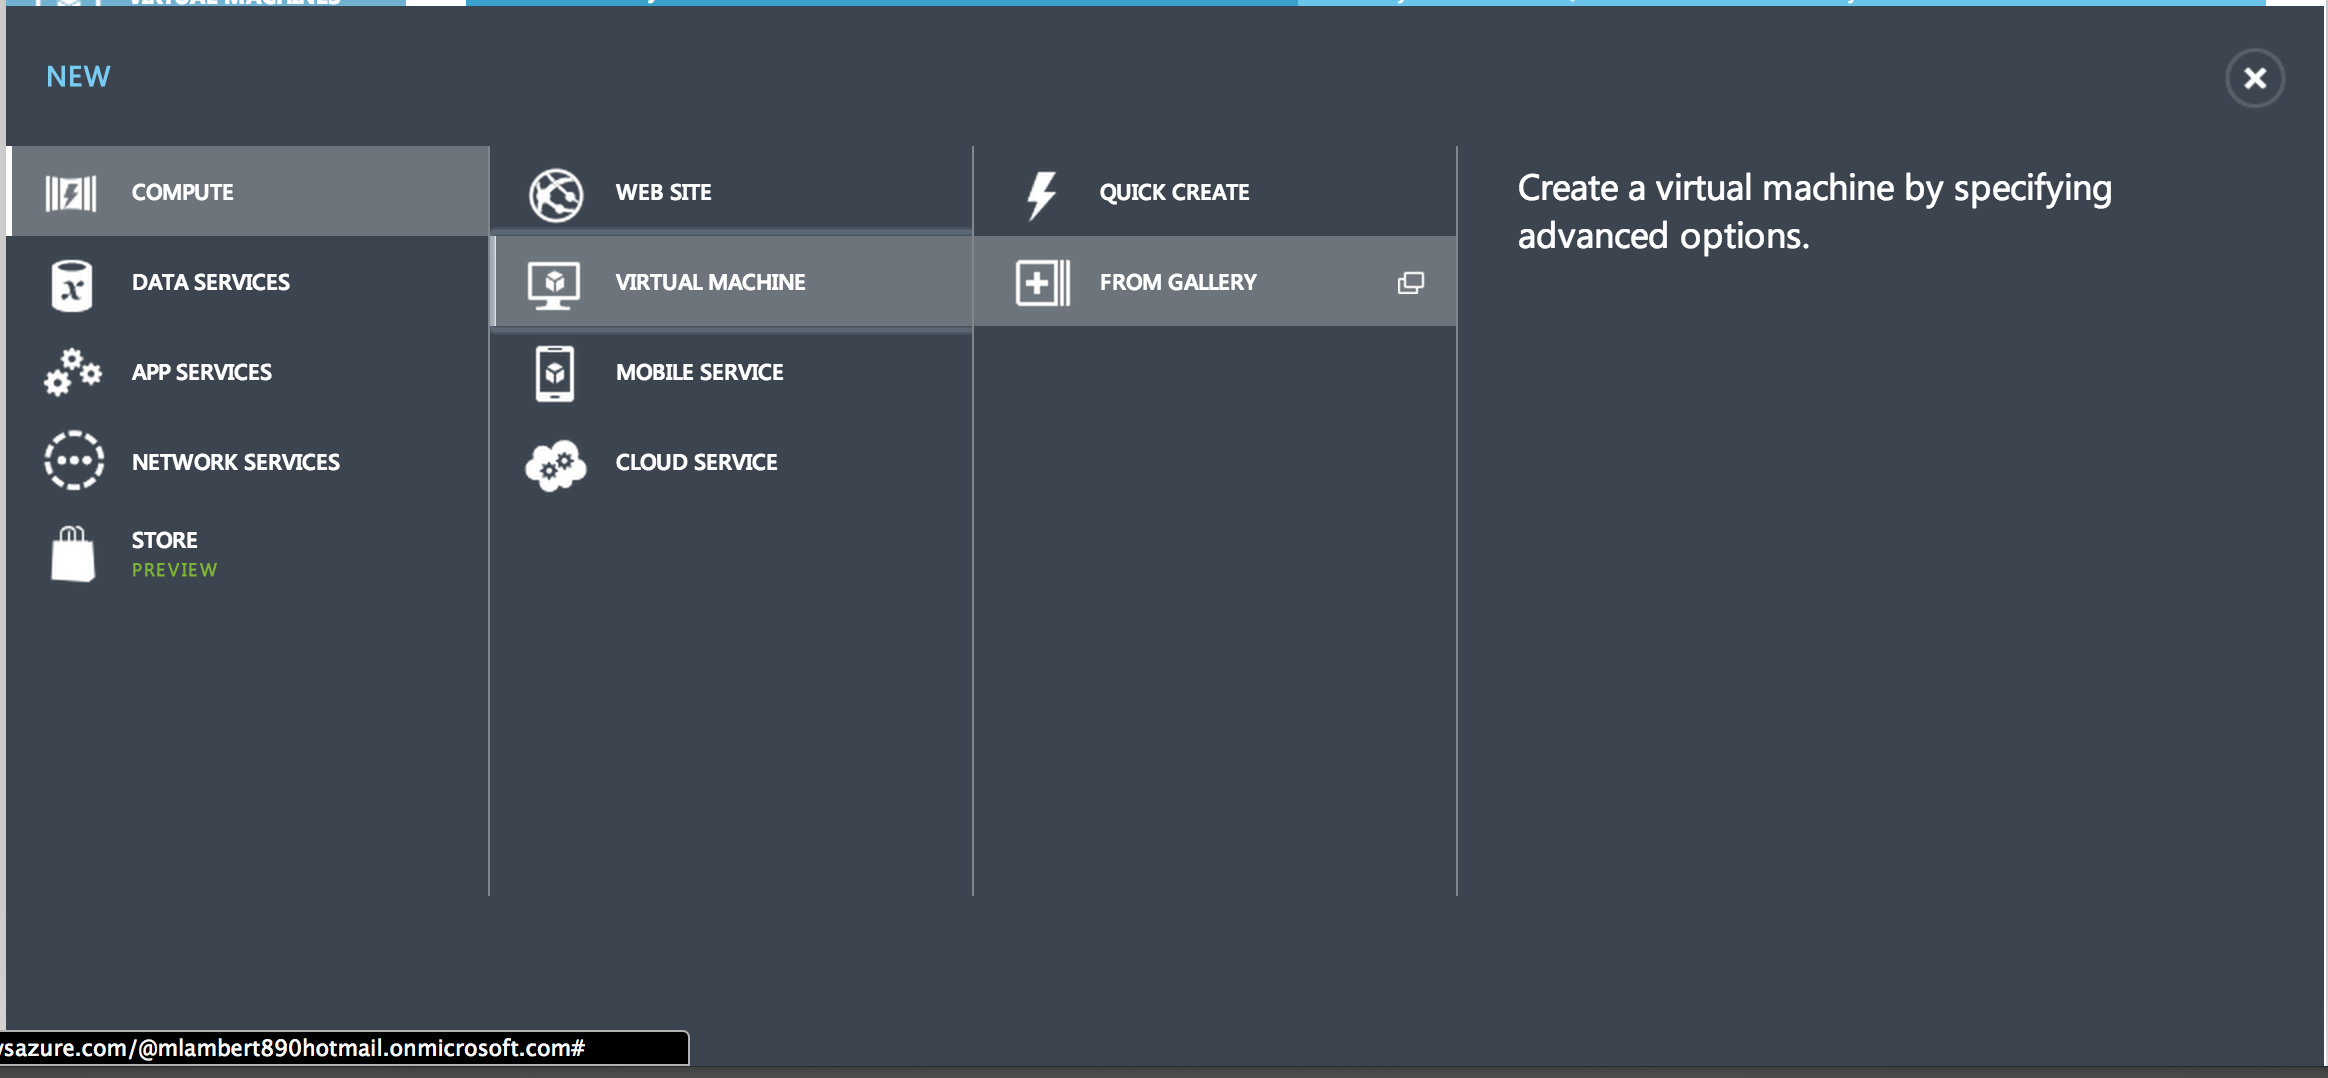The width and height of the screenshot is (2328, 1078).
Task: Choose the QUICK CREATE option text
Action: point(1174,192)
